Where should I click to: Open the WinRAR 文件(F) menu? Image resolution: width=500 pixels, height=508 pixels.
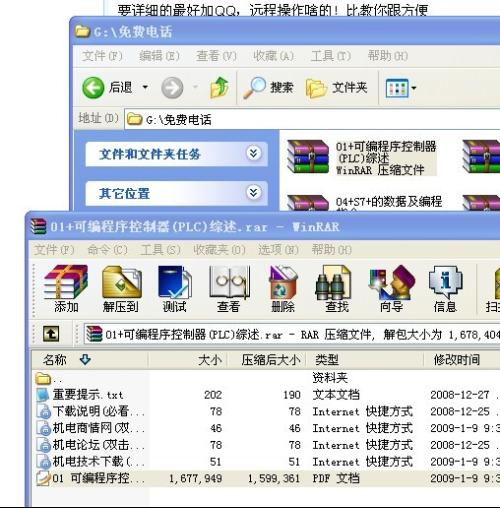coord(54,250)
